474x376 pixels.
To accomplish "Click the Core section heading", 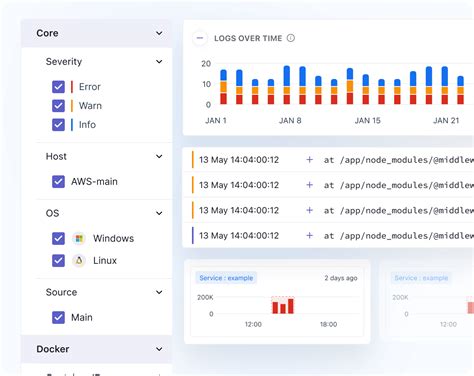I will click(47, 33).
